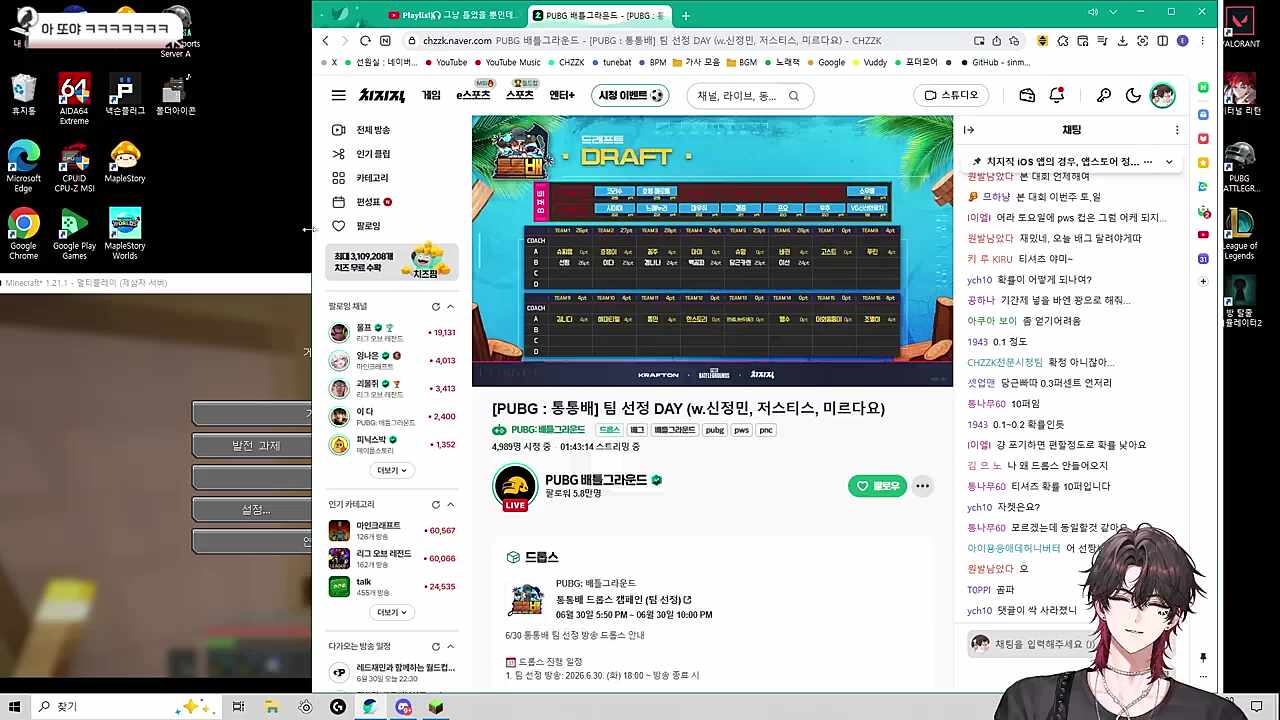
Task: Click the live stream video player
Action: (x=713, y=250)
